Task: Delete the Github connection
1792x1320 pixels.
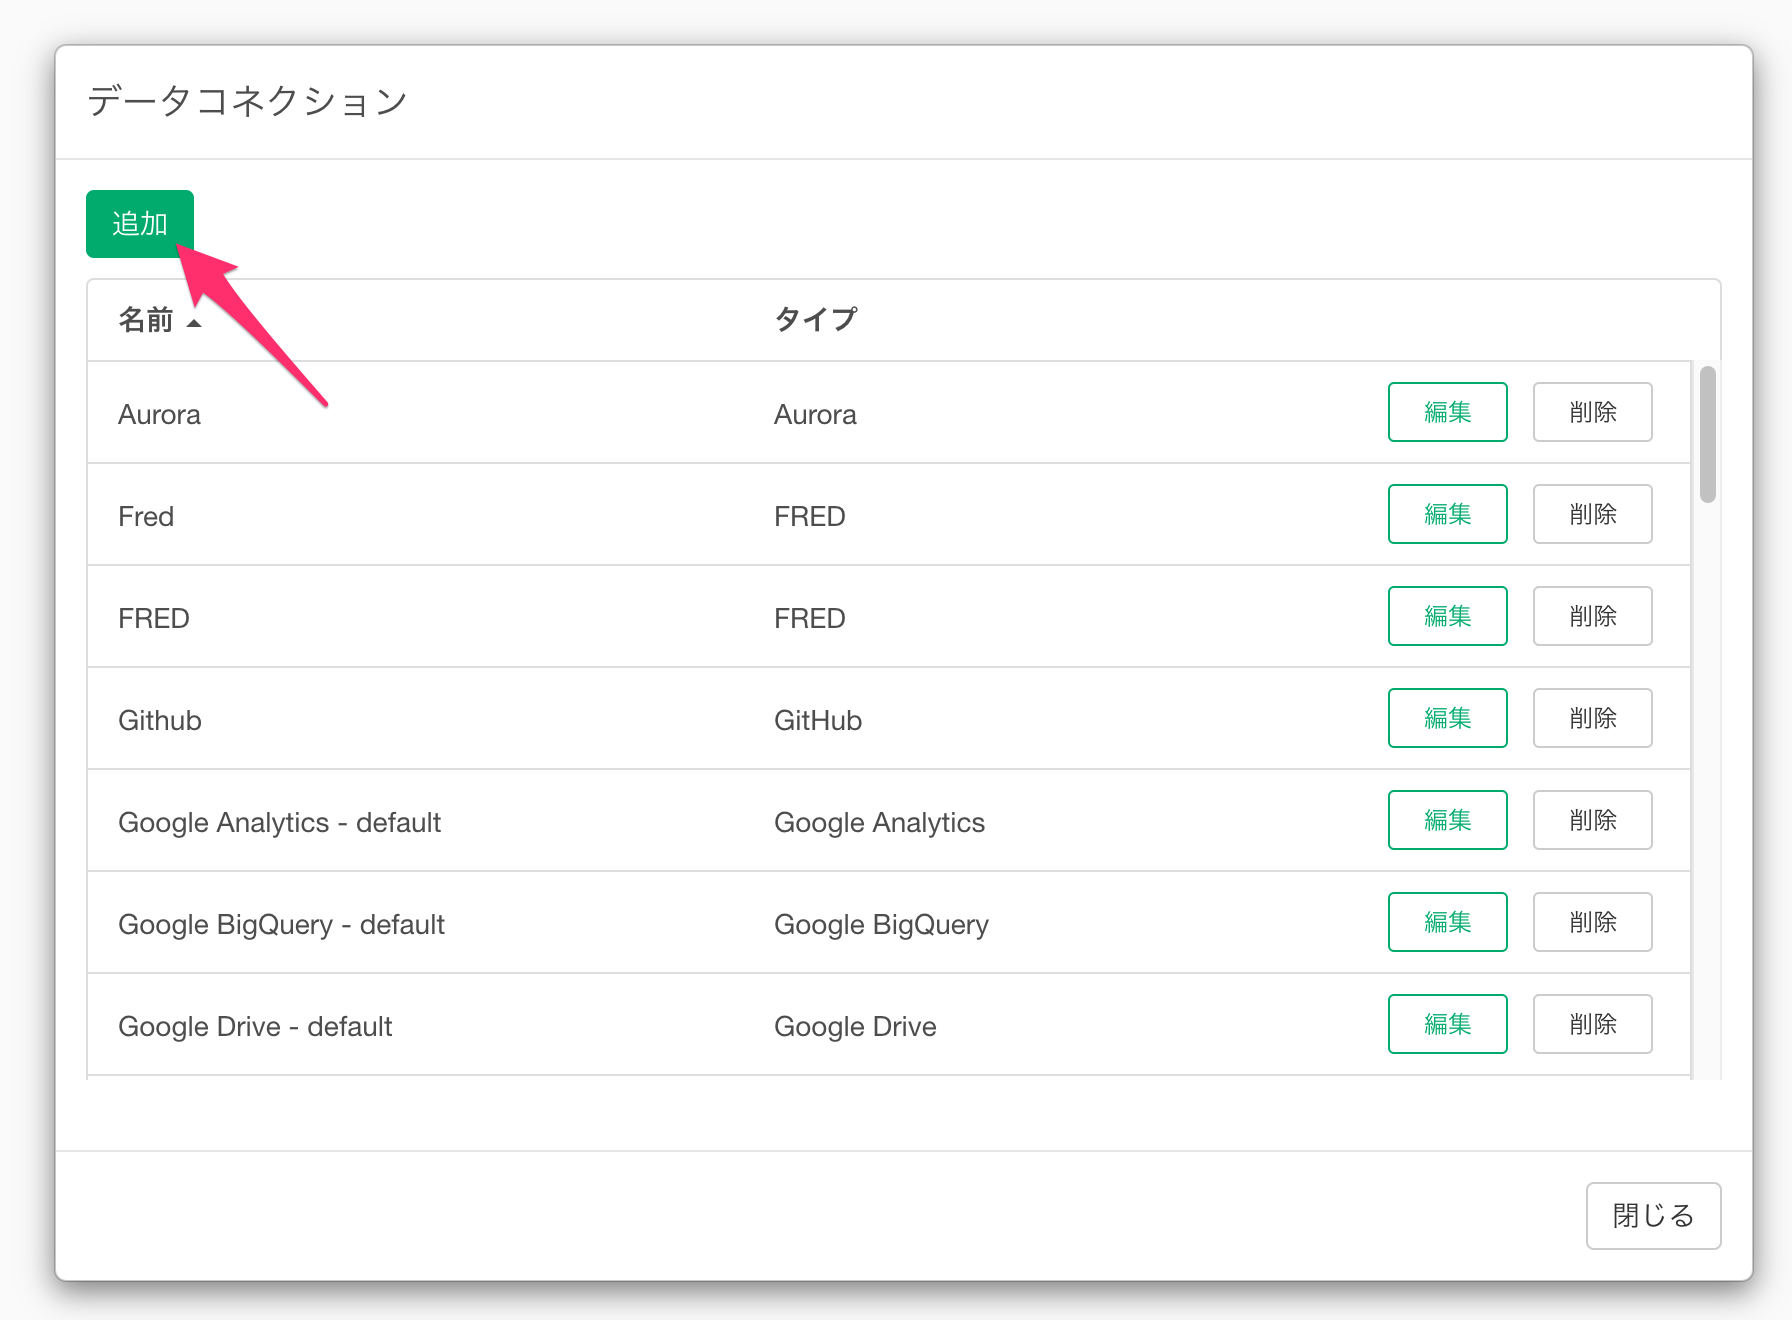Action: (x=1592, y=718)
